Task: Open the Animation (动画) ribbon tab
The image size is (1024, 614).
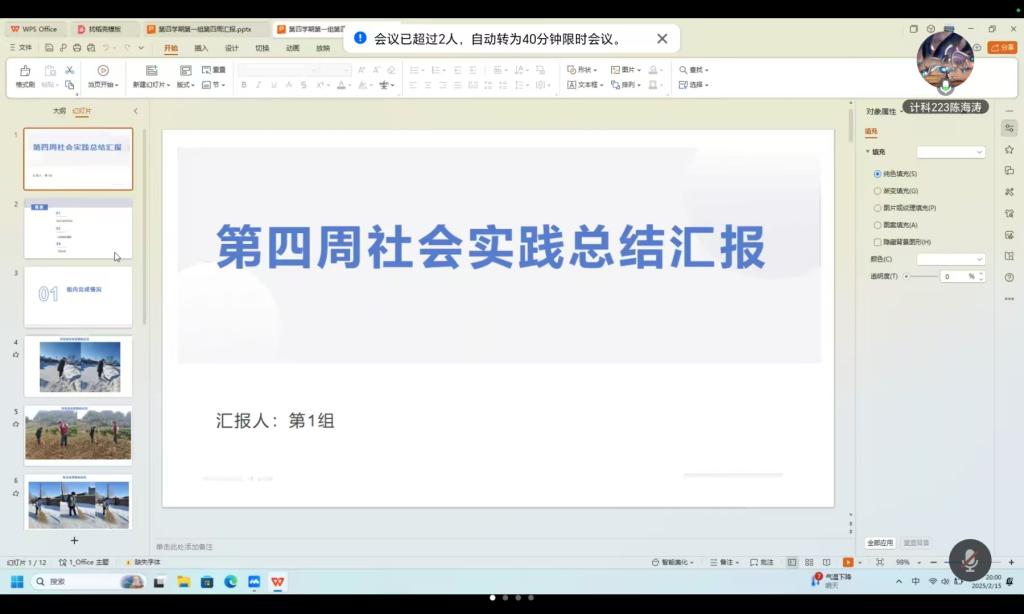Action: [x=292, y=48]
